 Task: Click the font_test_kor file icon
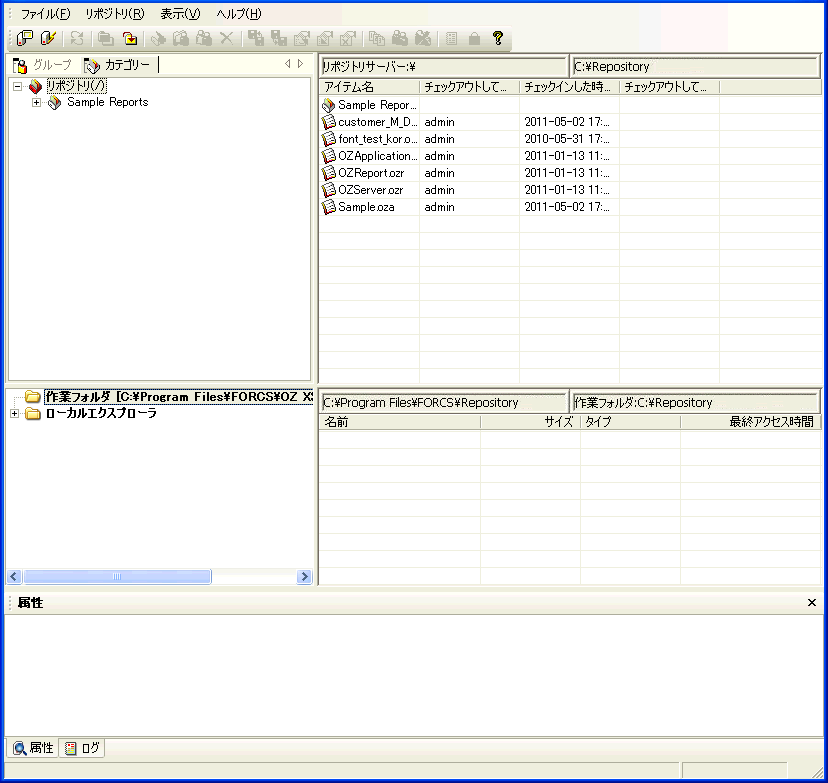point(328,139)
